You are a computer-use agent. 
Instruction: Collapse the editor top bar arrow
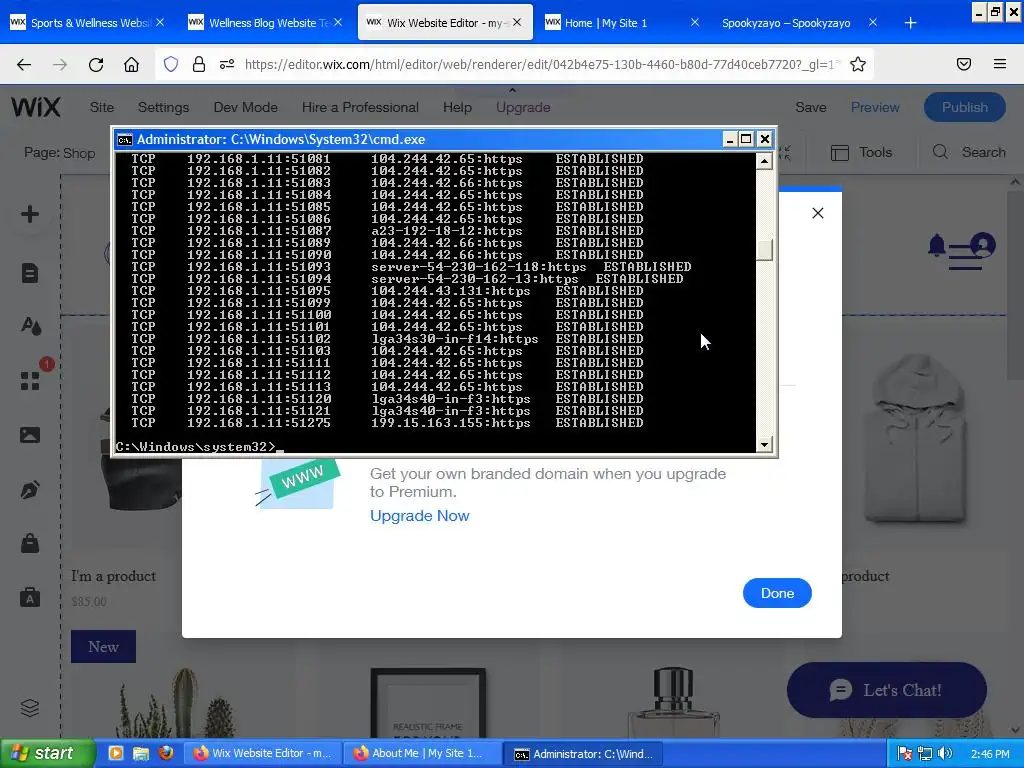pyautogui.click(x=513, y=90)
